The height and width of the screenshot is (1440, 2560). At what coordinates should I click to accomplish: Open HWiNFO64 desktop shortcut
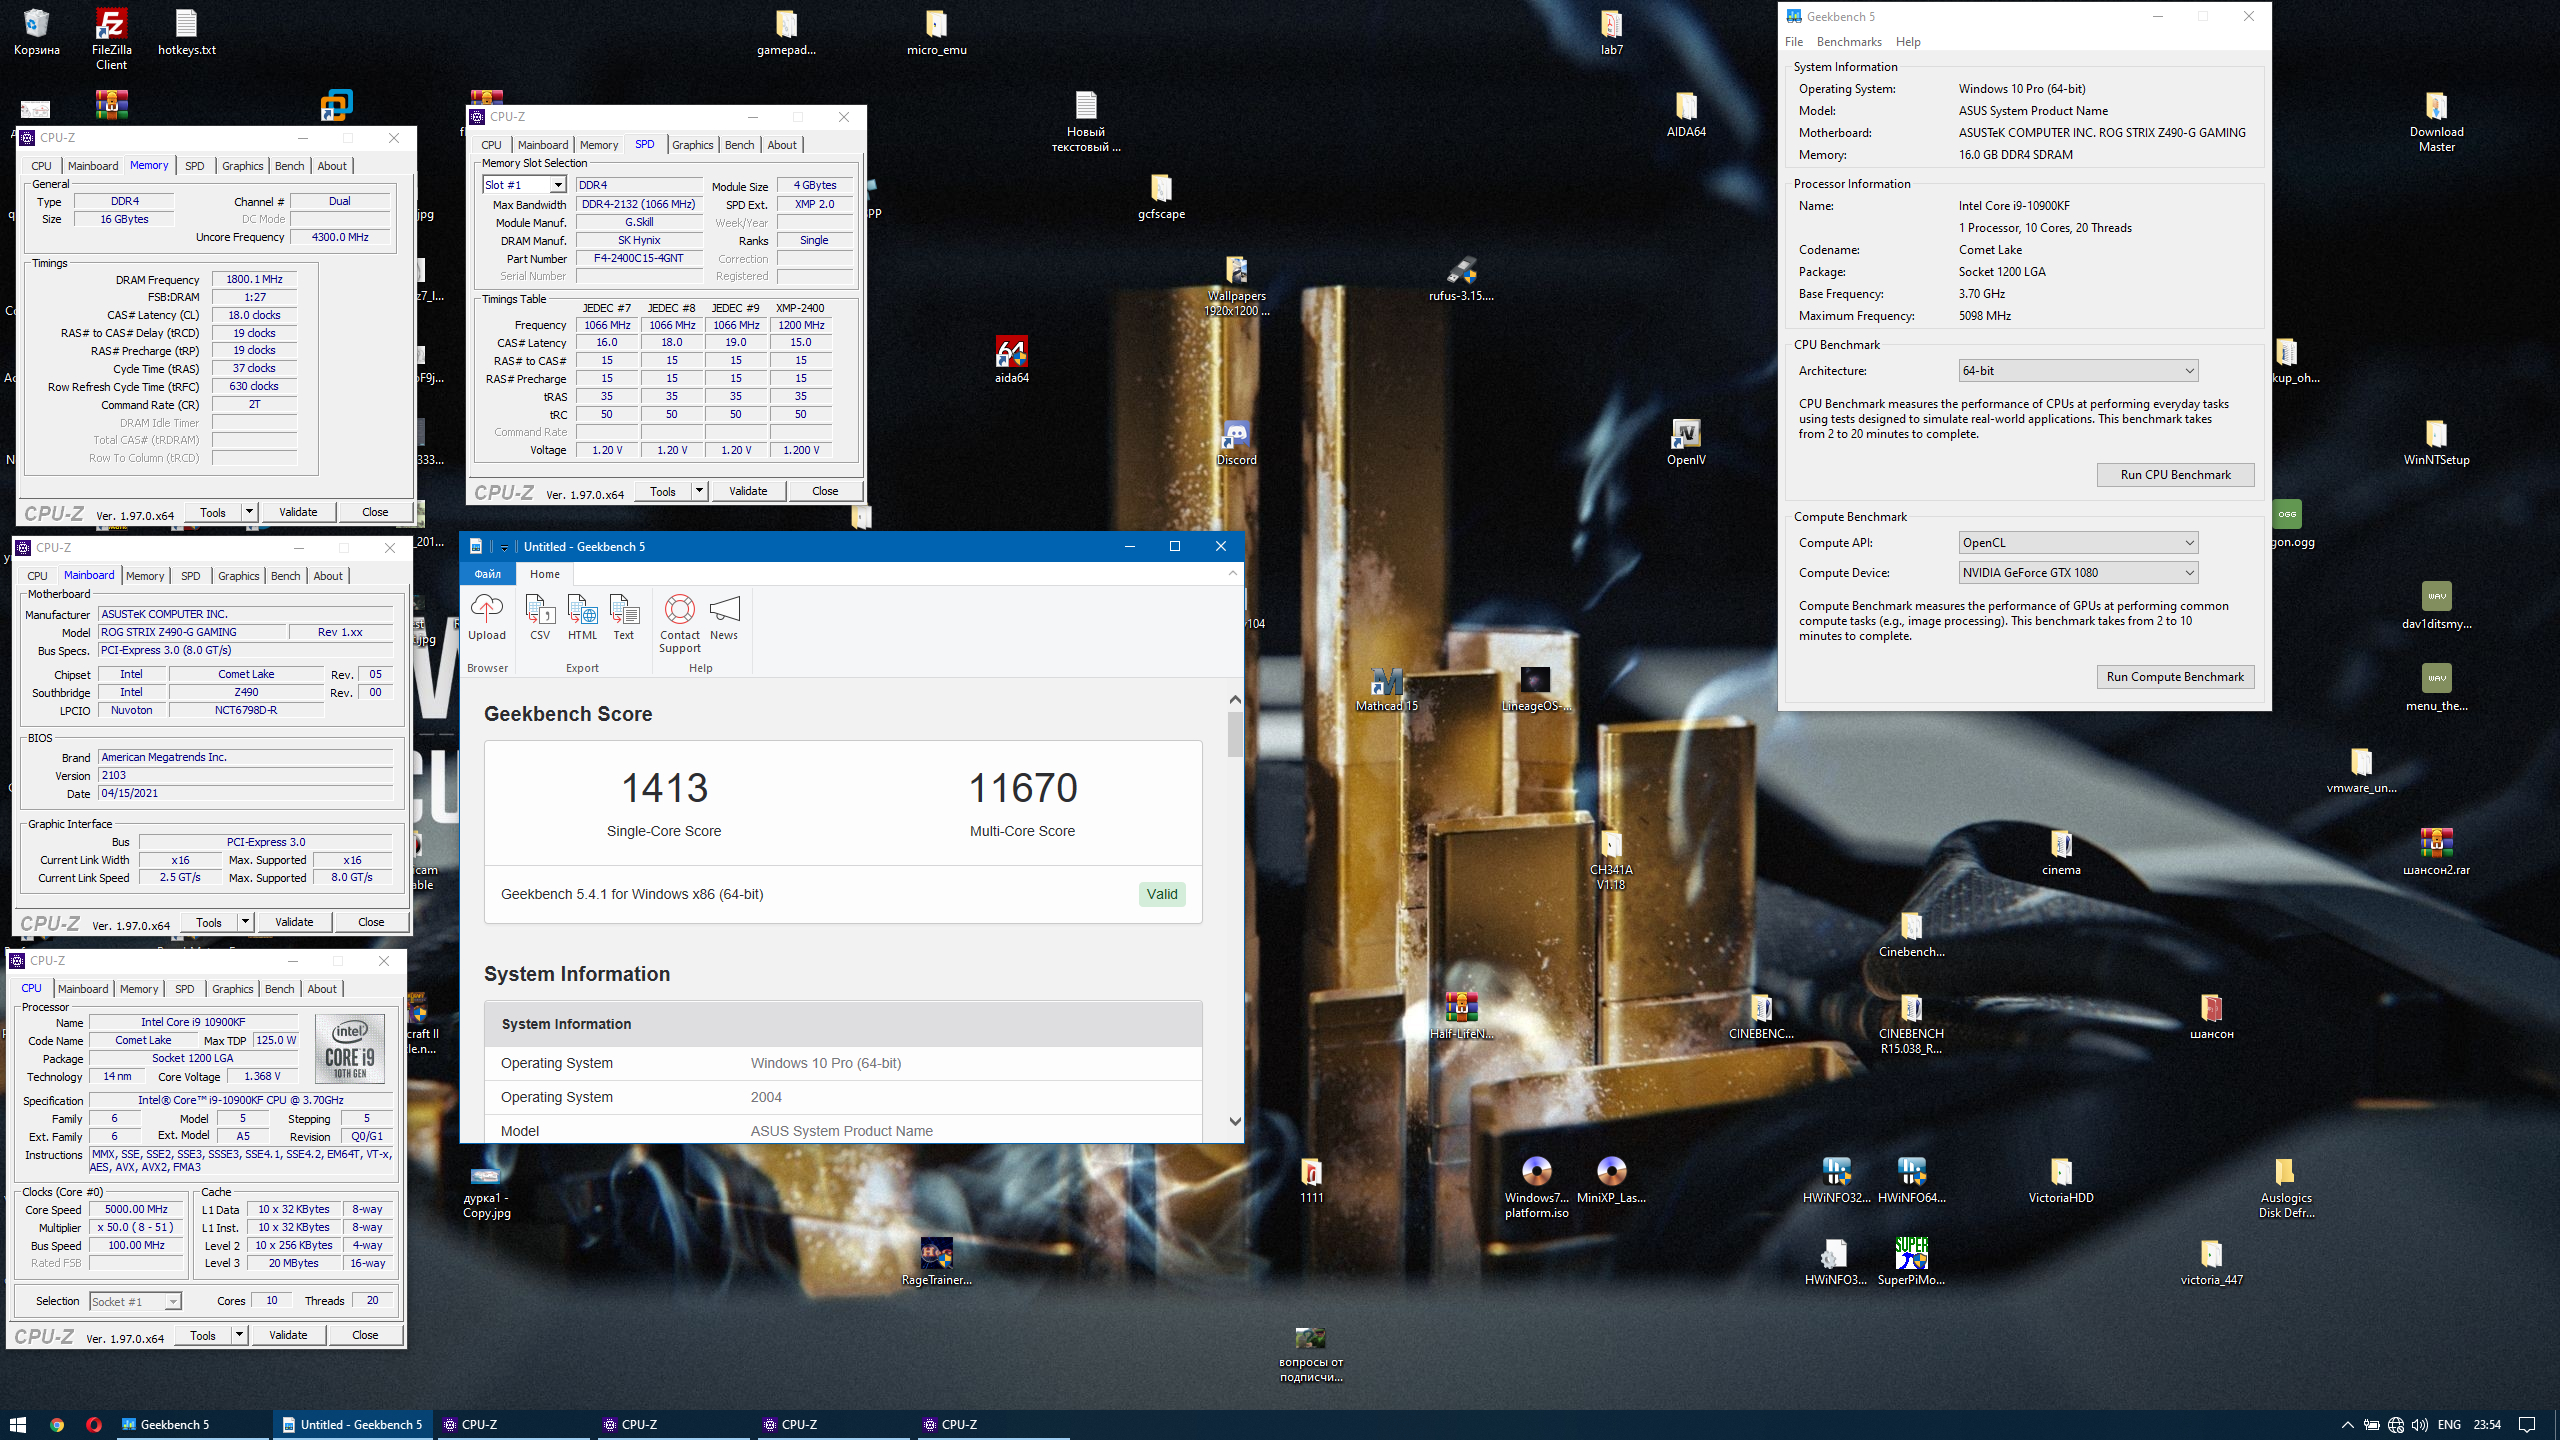1911,1180
